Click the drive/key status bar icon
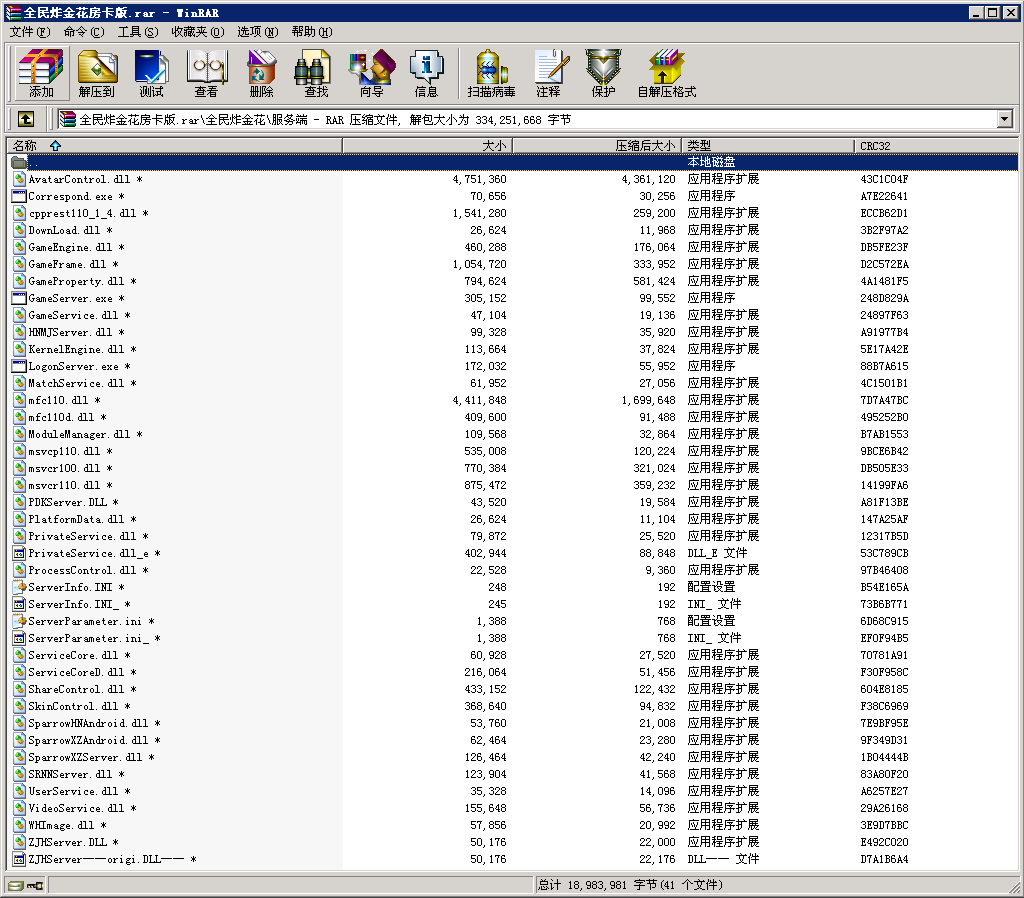The height and width of the screenshot is (898, 1024). 25,885
